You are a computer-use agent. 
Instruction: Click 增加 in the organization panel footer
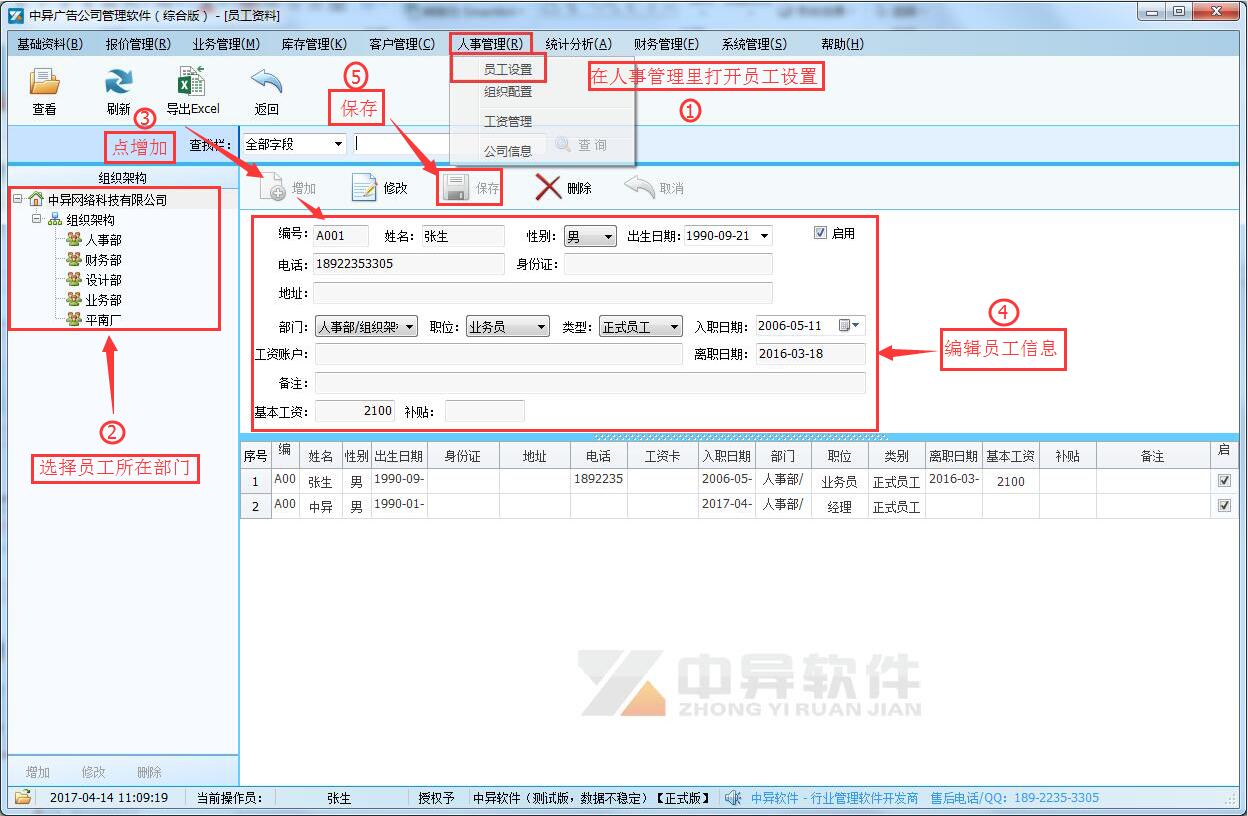tap(38, 772)
